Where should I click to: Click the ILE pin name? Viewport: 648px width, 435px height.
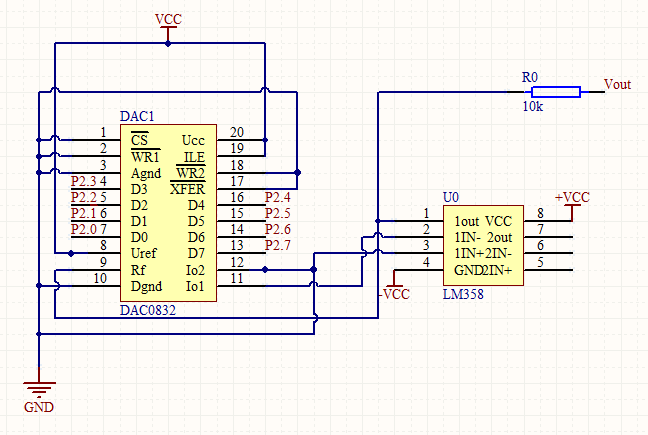[194, 157]
